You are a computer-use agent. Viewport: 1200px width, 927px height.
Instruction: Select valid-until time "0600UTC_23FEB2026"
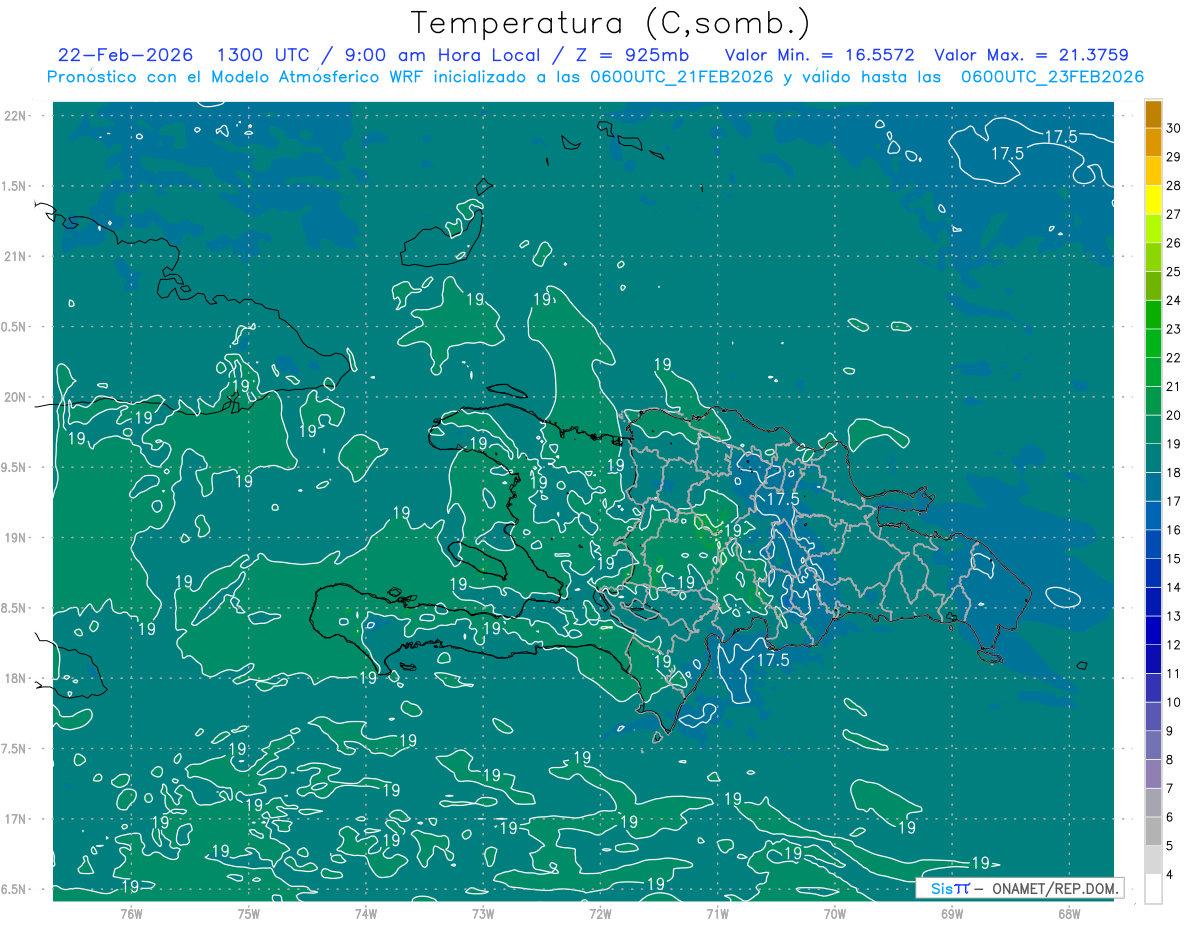tap(1053, 77)
